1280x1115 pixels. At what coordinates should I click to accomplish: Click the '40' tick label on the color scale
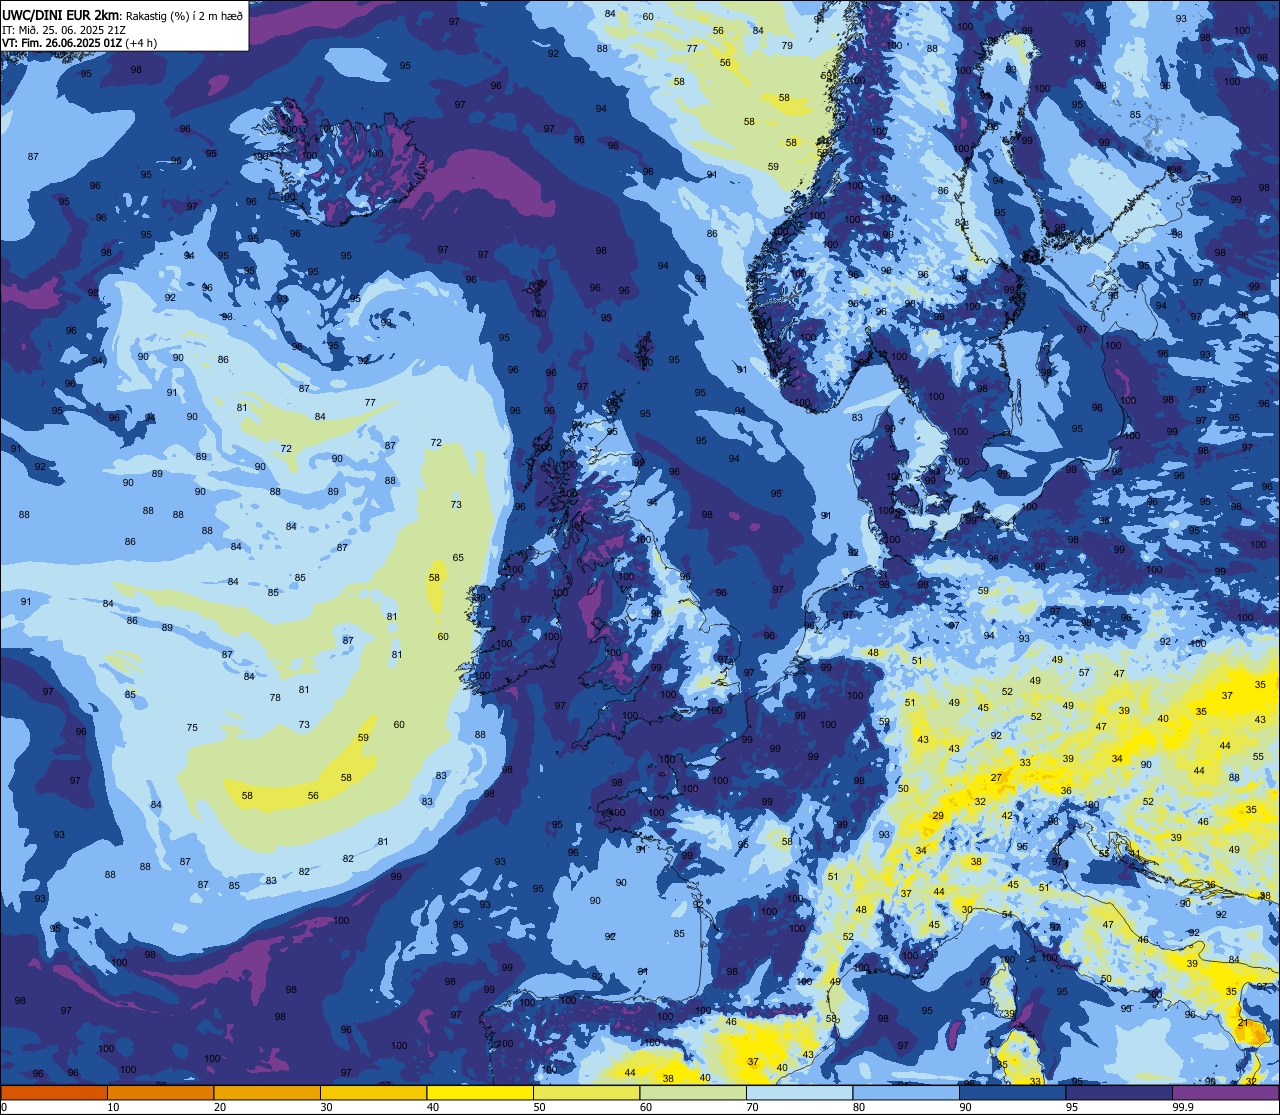pyautogui.click(x=432, y=1107)
